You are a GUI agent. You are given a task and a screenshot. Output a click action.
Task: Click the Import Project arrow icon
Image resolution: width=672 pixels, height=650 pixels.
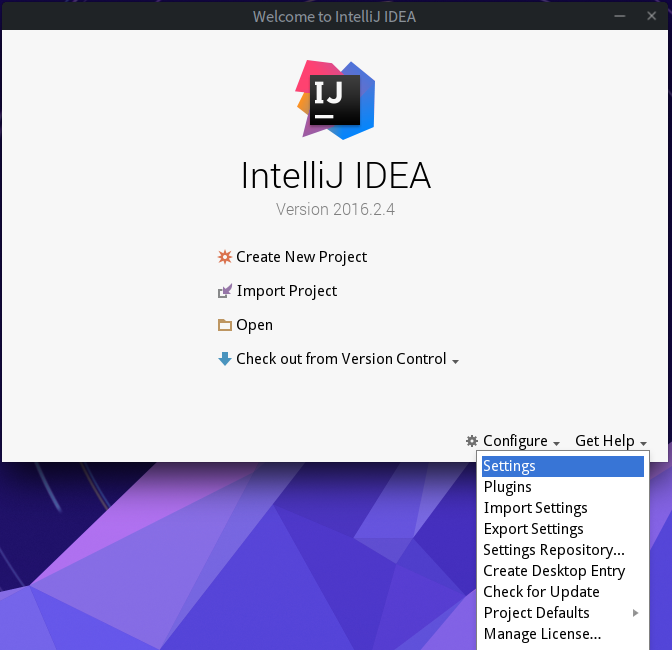tap(225, 291)
